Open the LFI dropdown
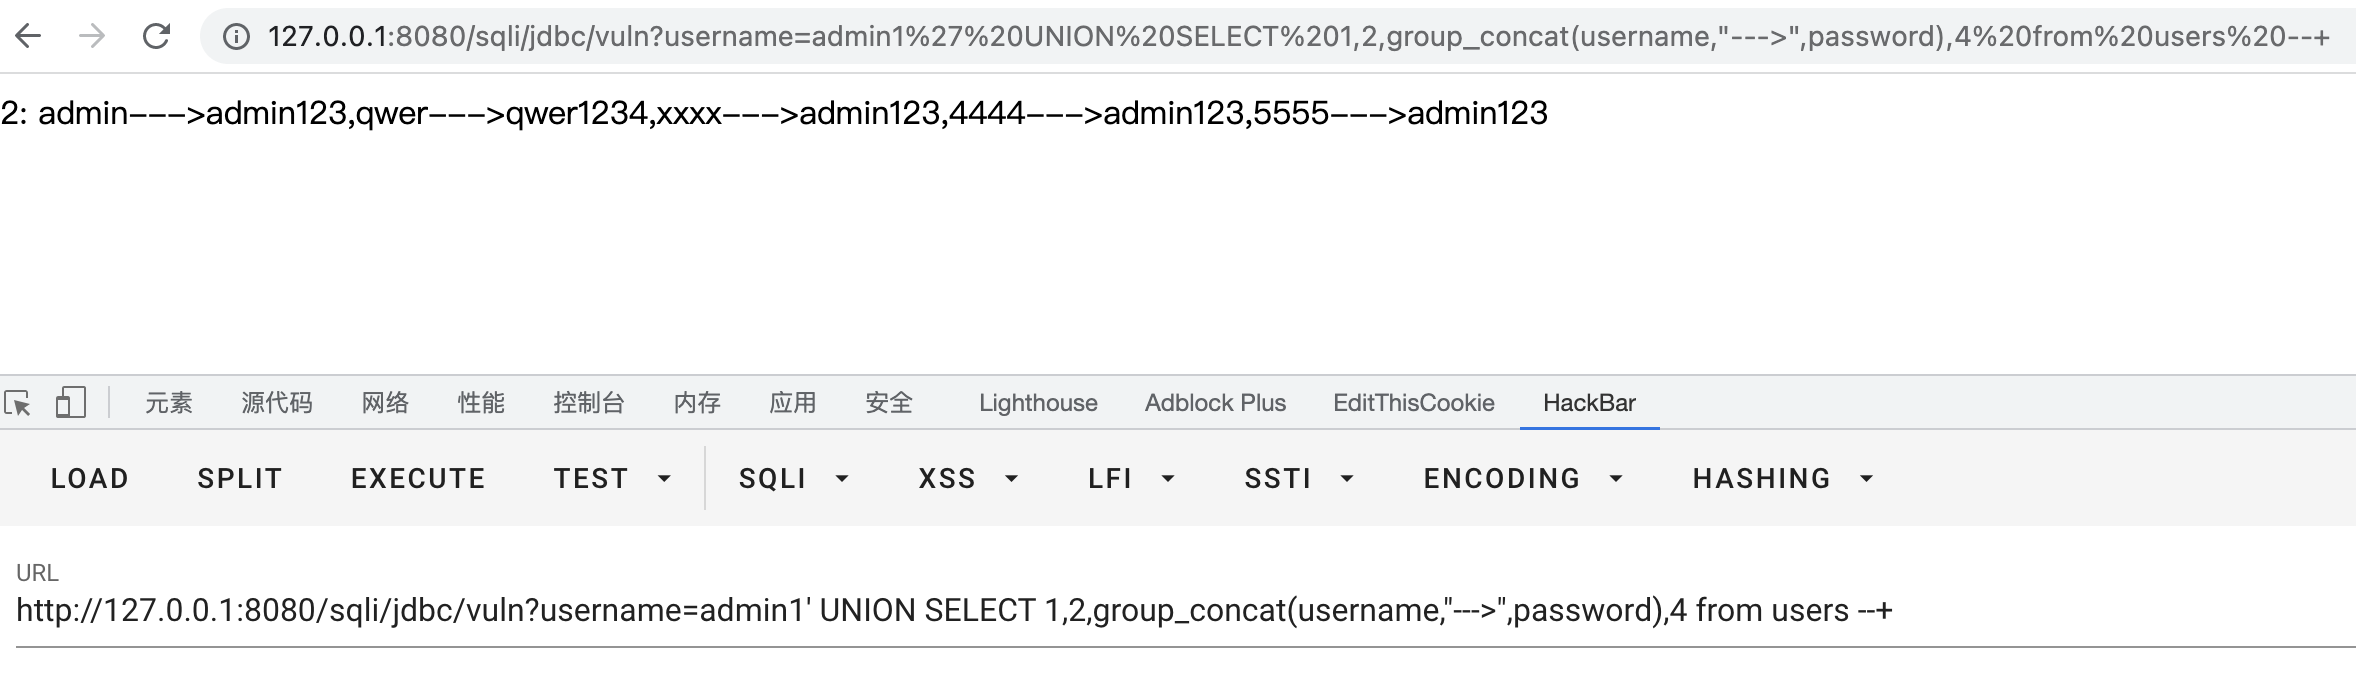Viewport: 2356px width, 688px height. [x=1130, y=479]
